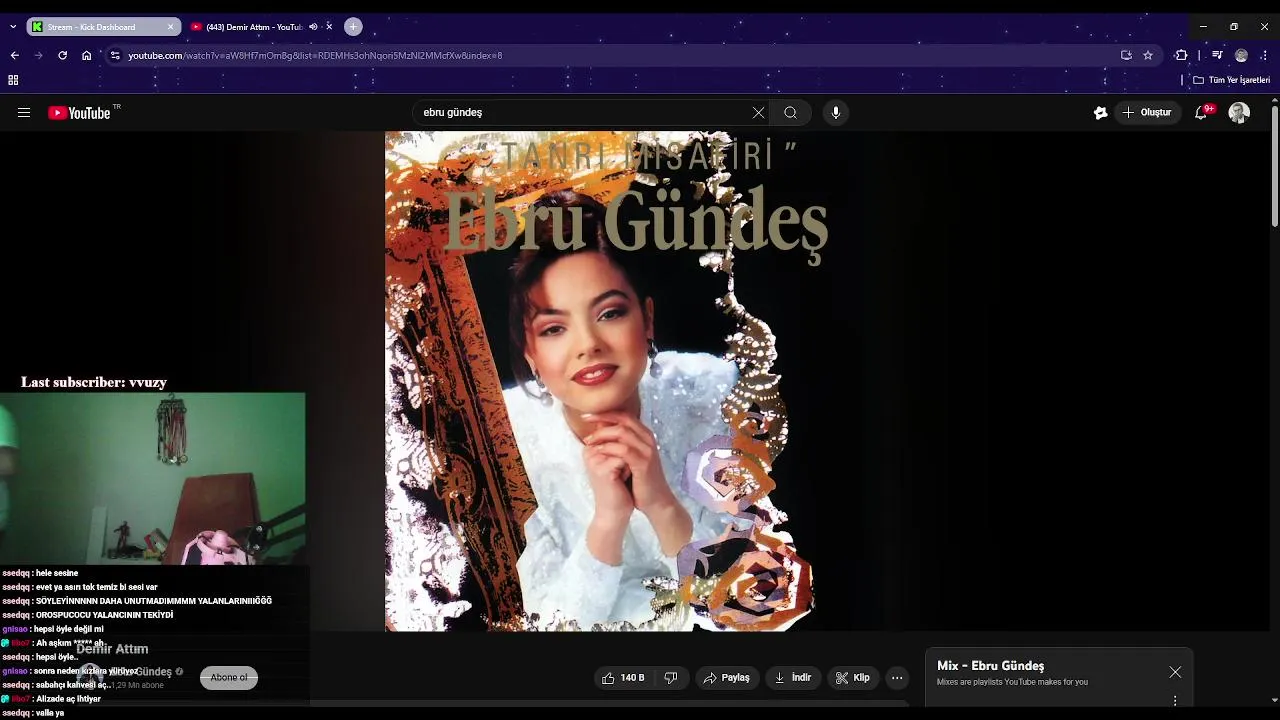Open the media controls toolbar icon
Image resolution: width=1280 pixels, height=720 pixels.
(x=1217, y=56)
